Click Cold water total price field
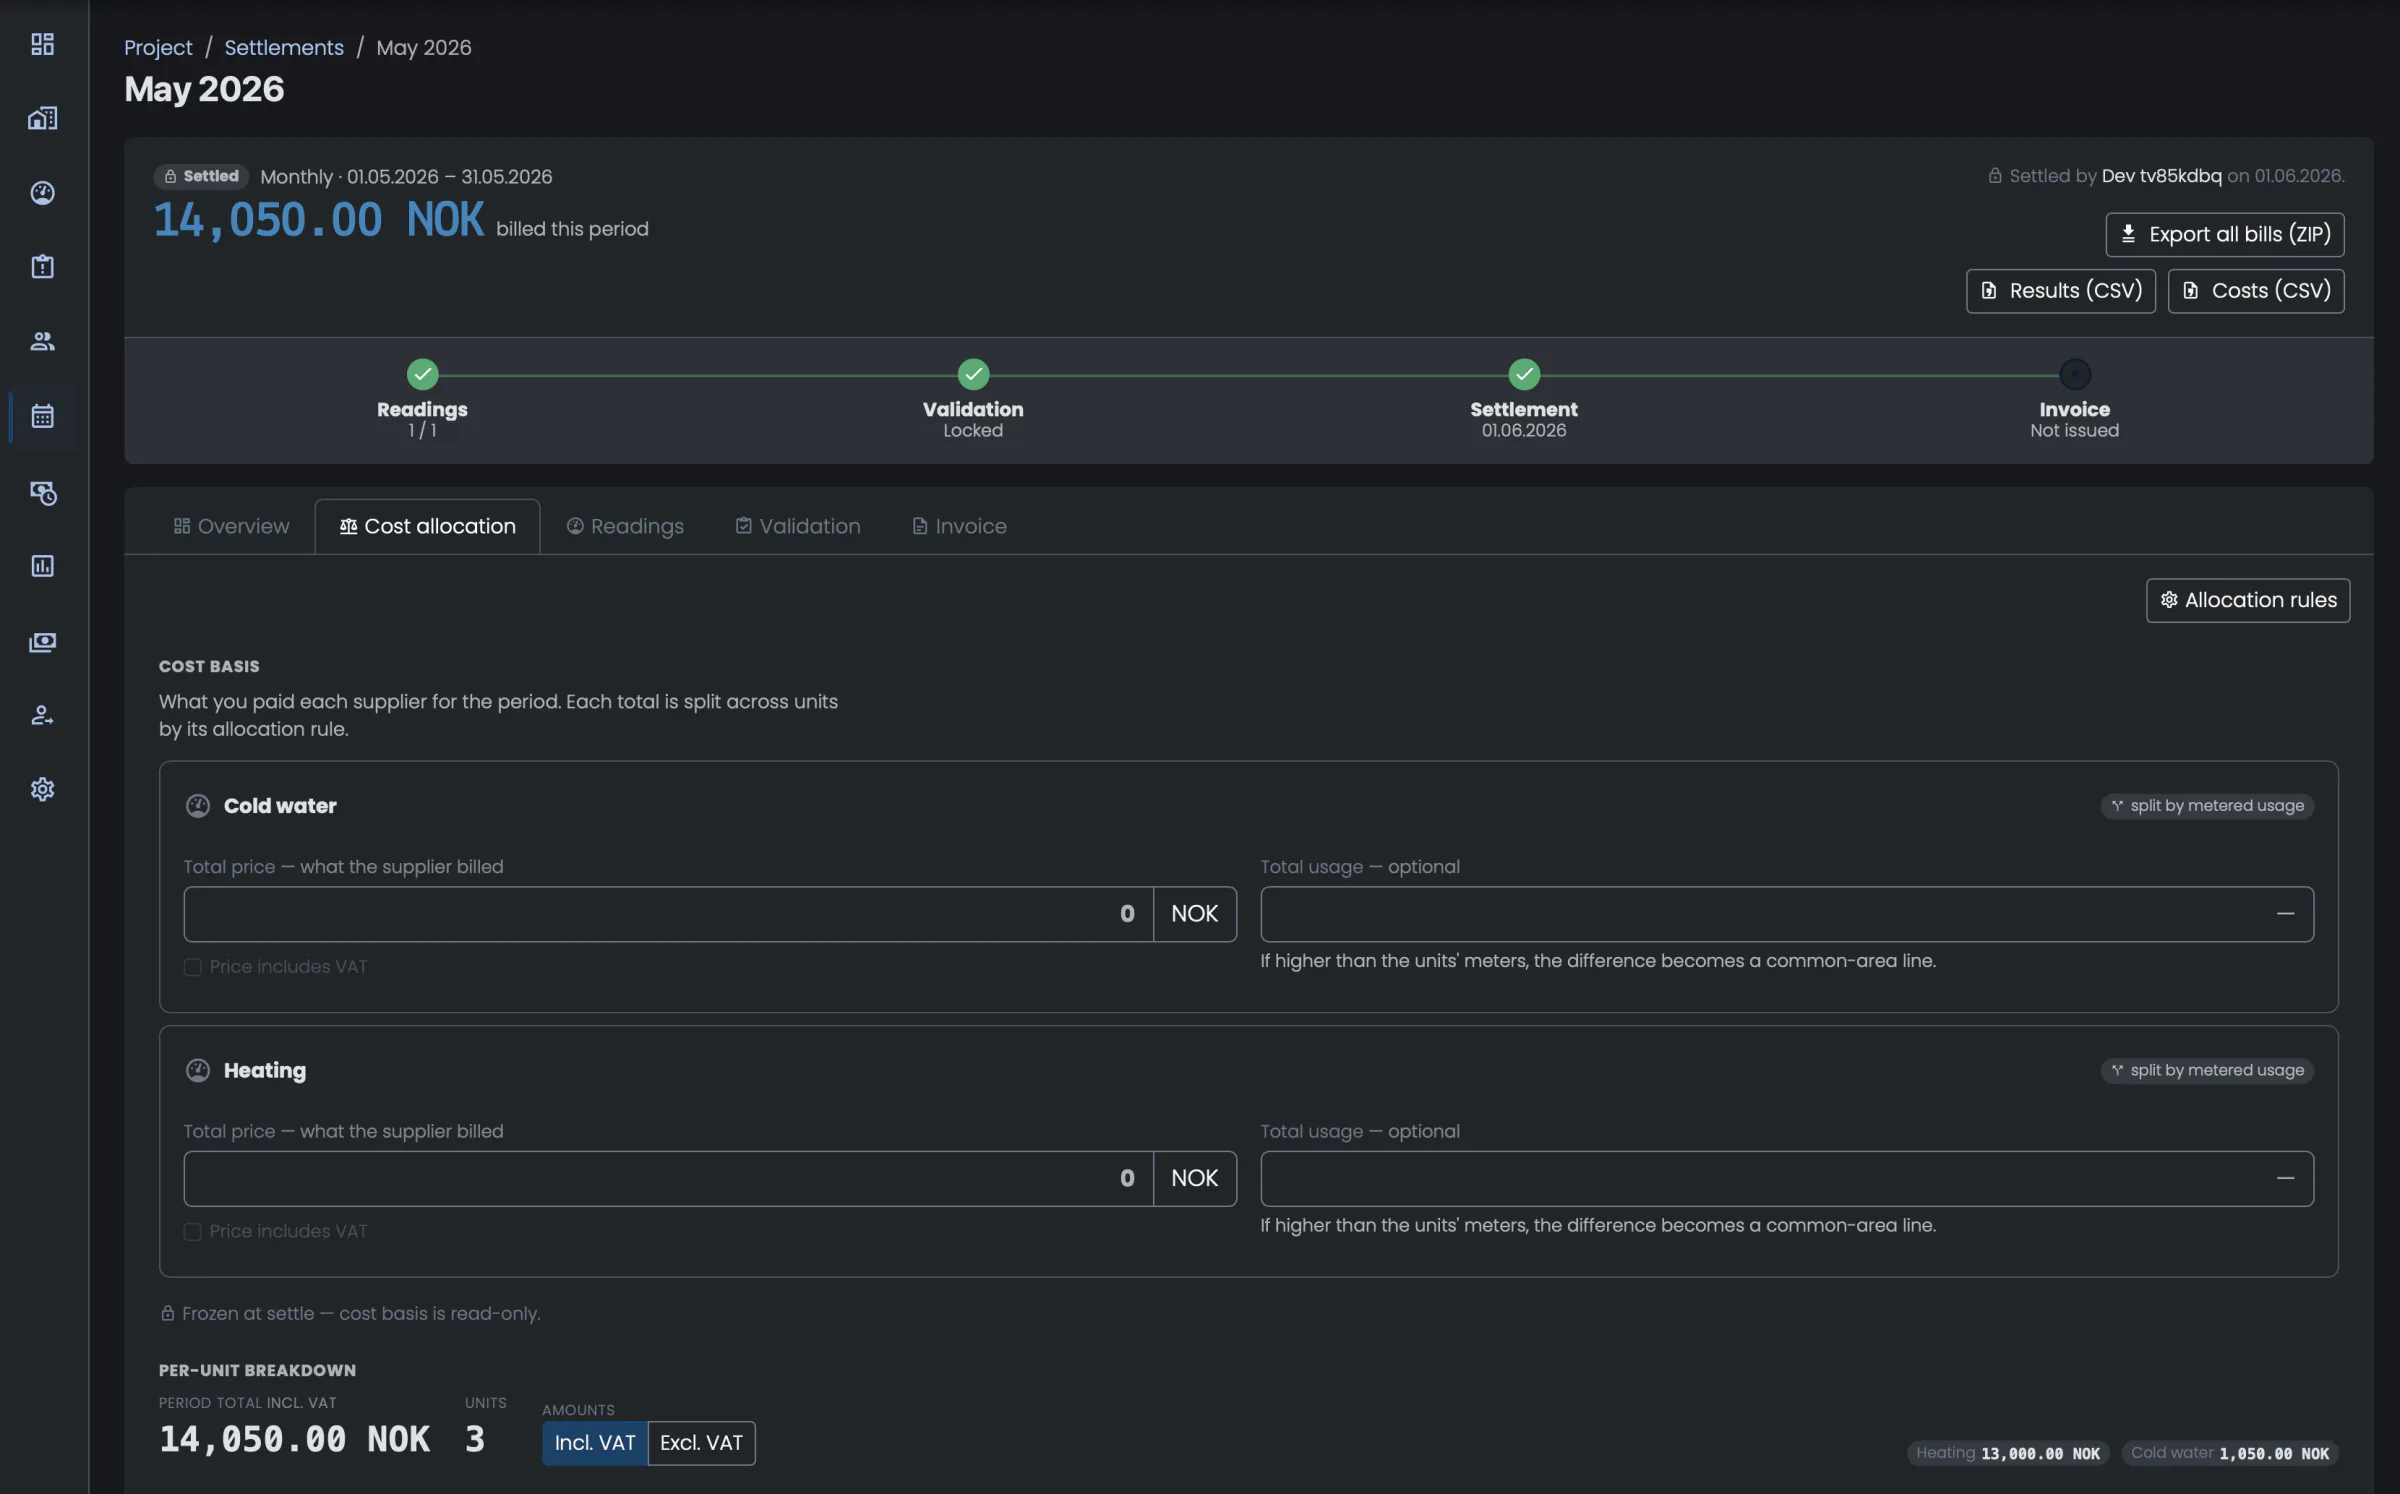 [668, 914]
